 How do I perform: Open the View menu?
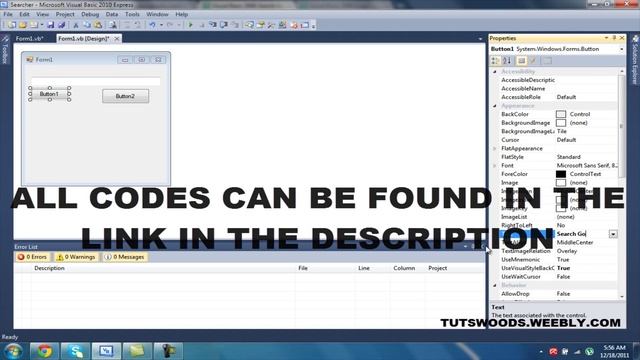pos(42,14)
